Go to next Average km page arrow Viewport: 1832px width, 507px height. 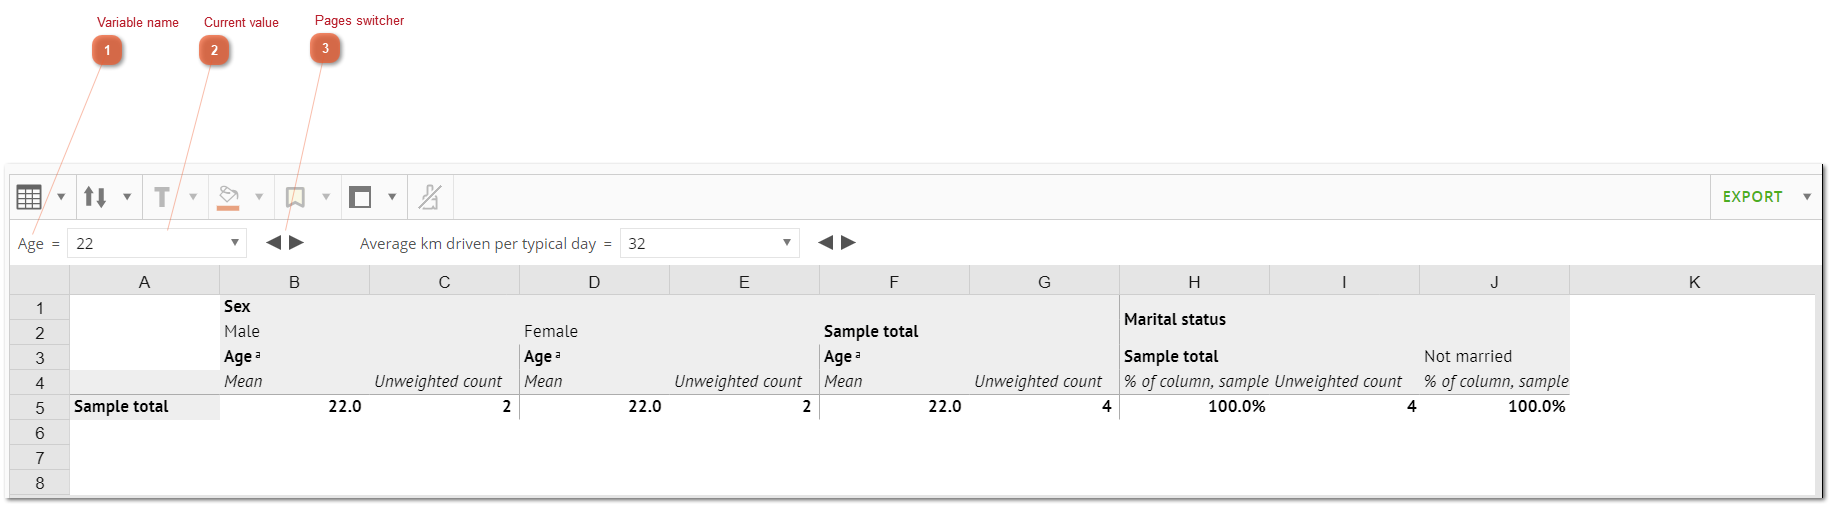tap(848, 242)
